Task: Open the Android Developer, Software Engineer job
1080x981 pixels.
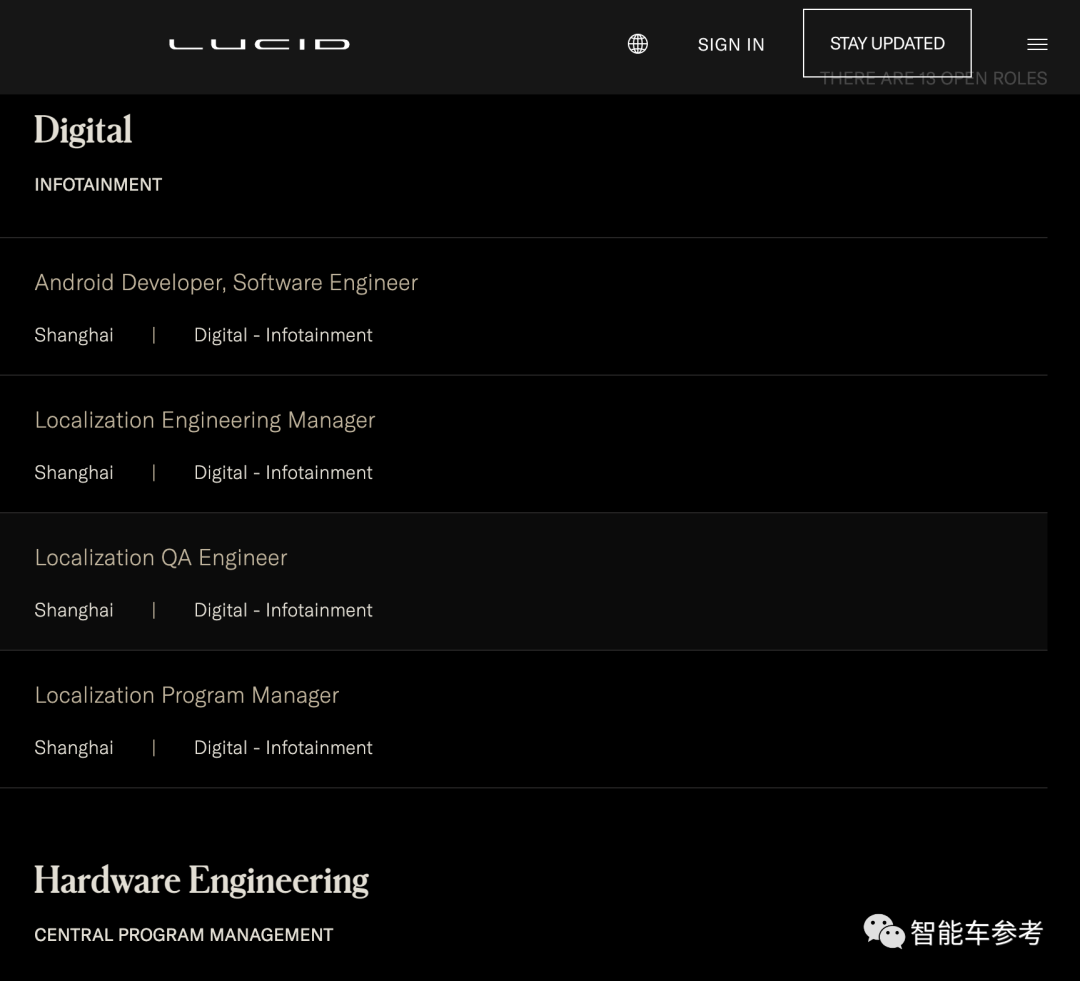Action: coord(226,282)
